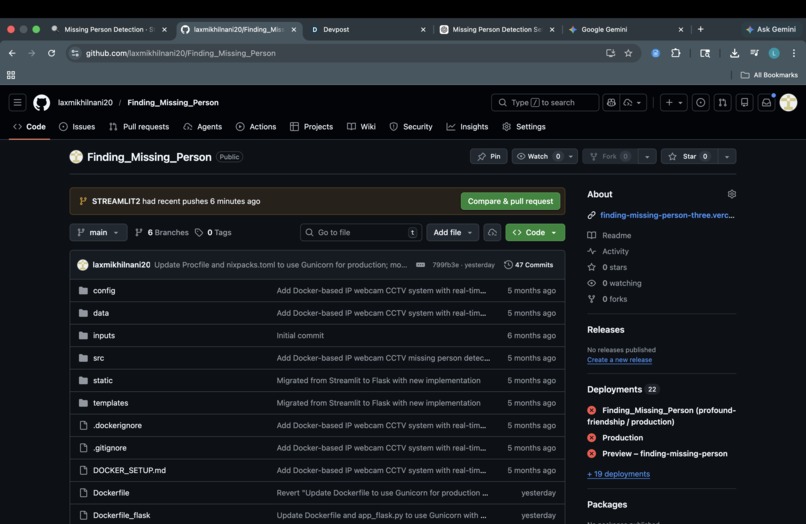
Task: Focus the Type / to search box
Action: [x=545, y=103]
